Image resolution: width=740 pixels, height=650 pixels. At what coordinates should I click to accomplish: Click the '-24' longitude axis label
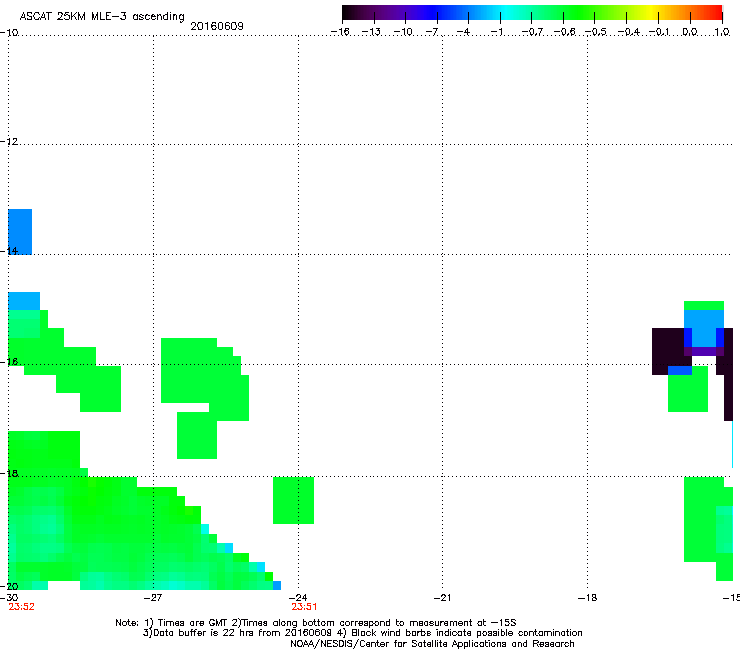pos(298,598)
